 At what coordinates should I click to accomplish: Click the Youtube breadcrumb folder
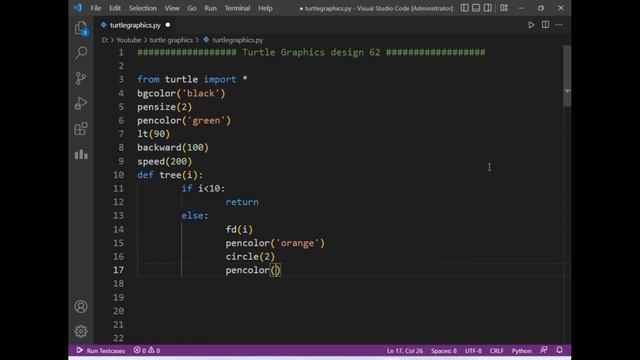(x=129, y=40)
